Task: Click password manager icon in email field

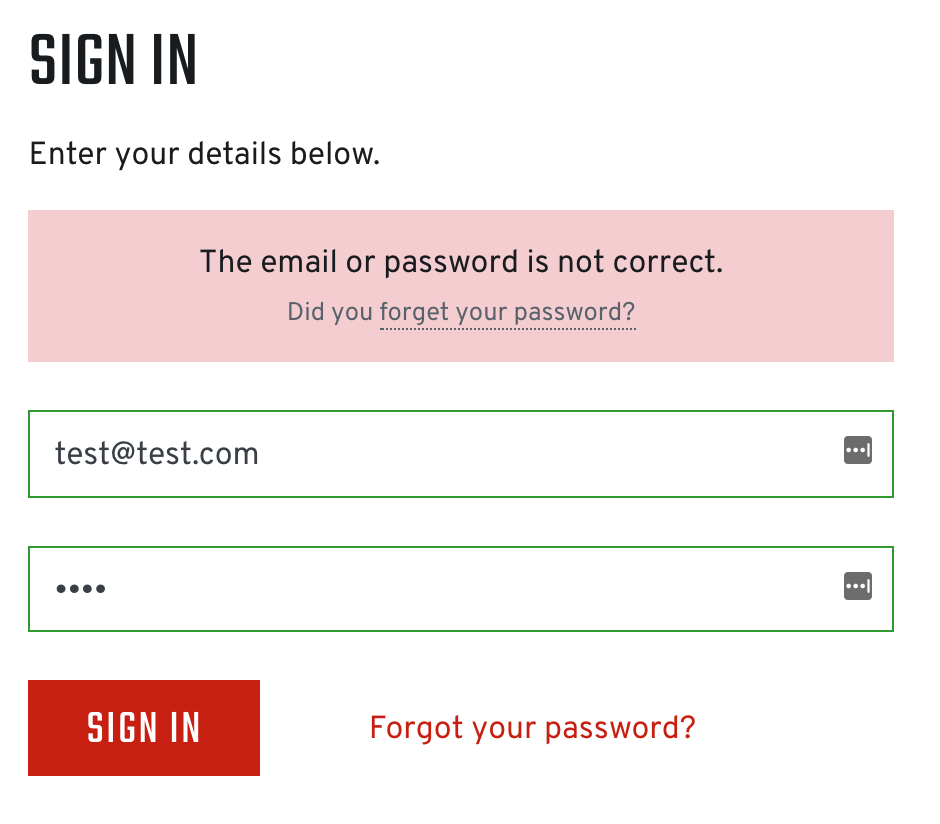Action: tap(857, 451)
